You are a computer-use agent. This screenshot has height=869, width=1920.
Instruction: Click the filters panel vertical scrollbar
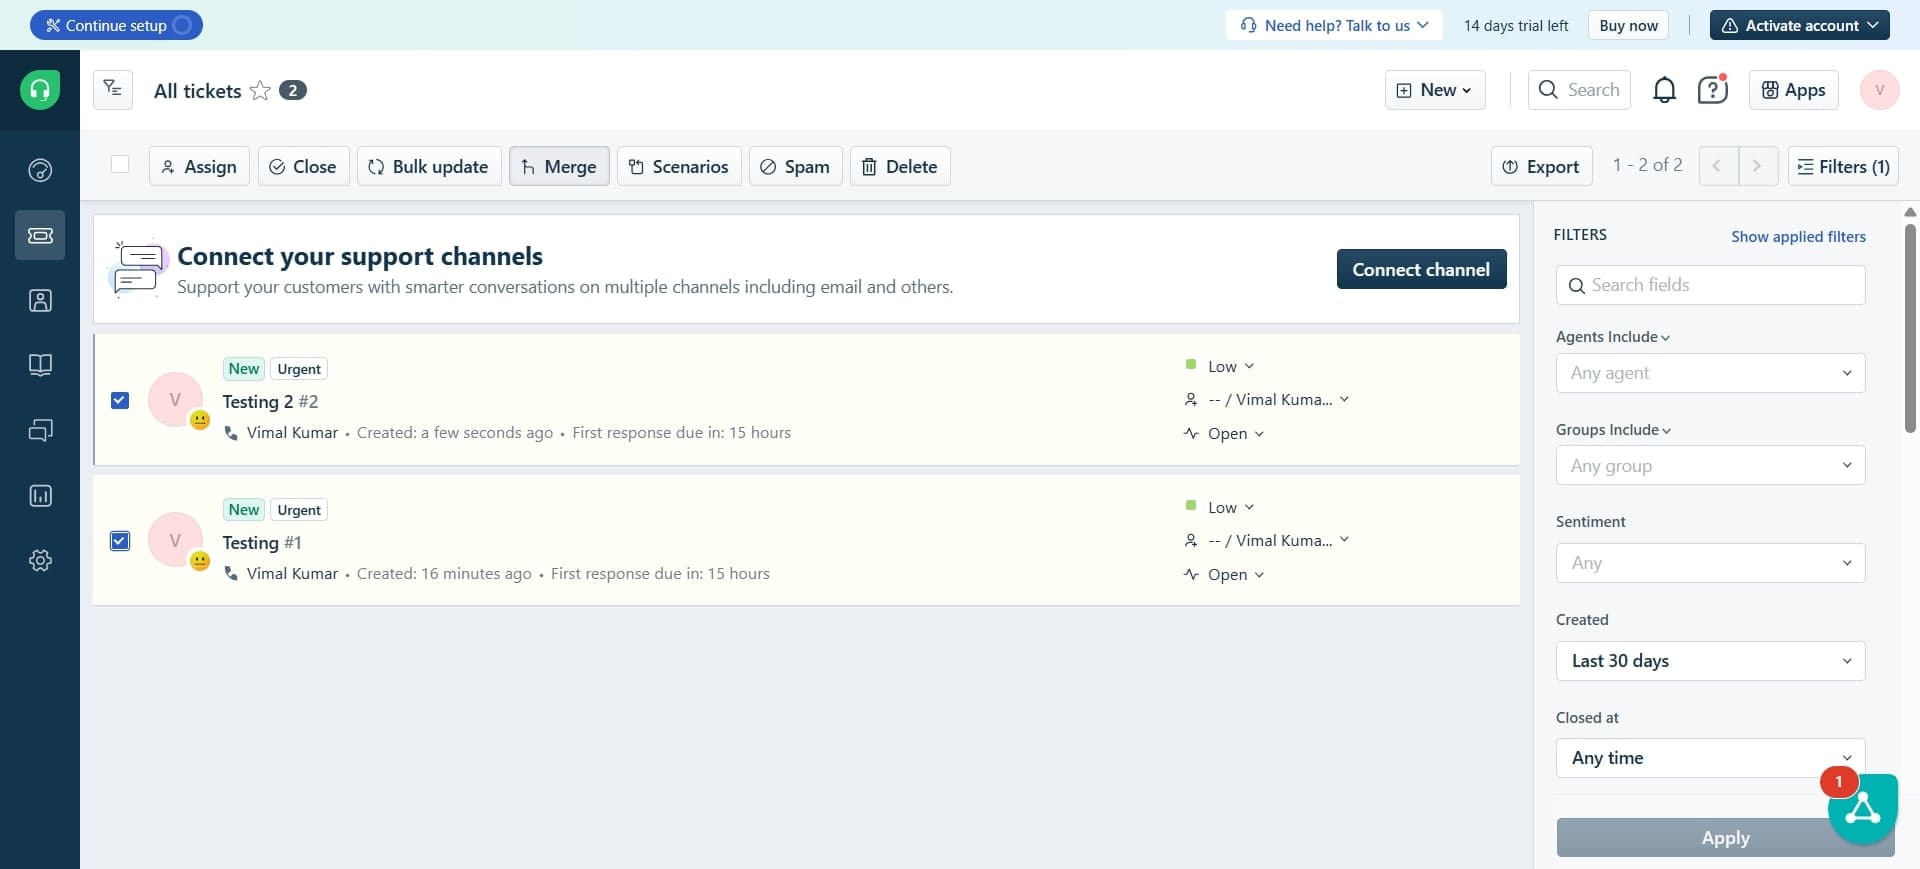click(x=1910, y=330)
